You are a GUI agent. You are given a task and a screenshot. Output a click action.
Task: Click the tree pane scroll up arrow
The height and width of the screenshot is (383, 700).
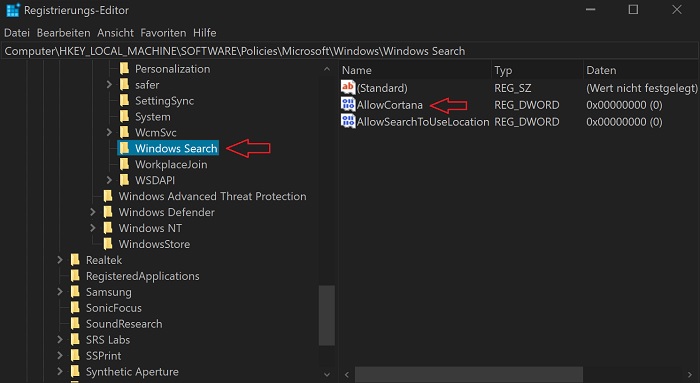[327, 69]
